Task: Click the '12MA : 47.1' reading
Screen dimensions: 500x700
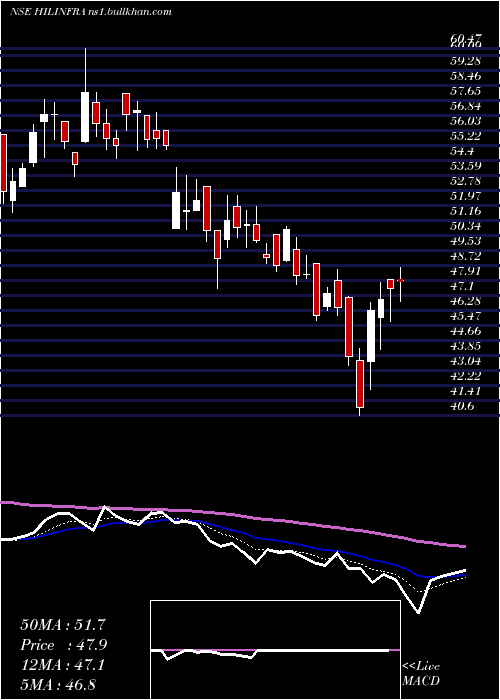Action: (x=62, y=665)
